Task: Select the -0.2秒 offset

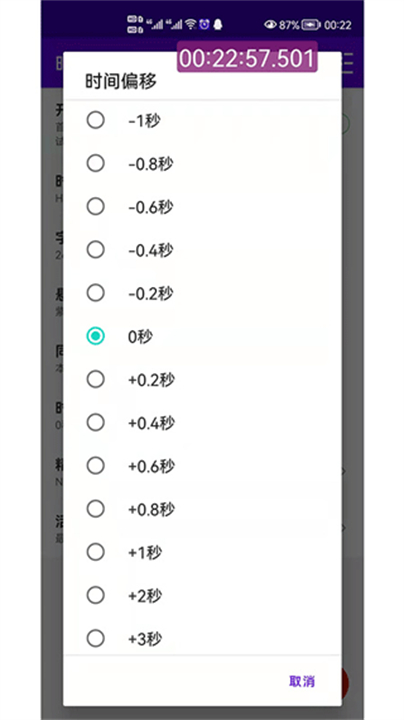Action: click(x=202, y=293)
